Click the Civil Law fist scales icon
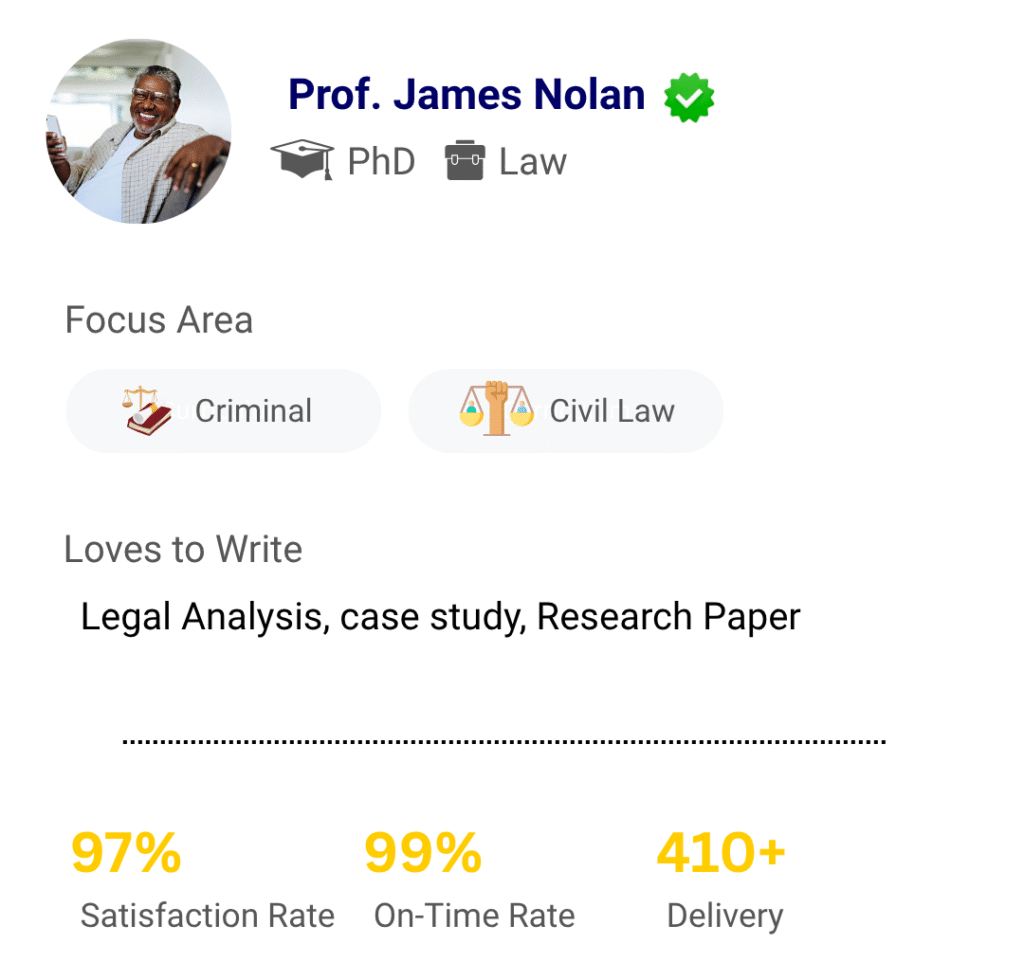Screen dimensions: 1024x980 coord(495,409)
